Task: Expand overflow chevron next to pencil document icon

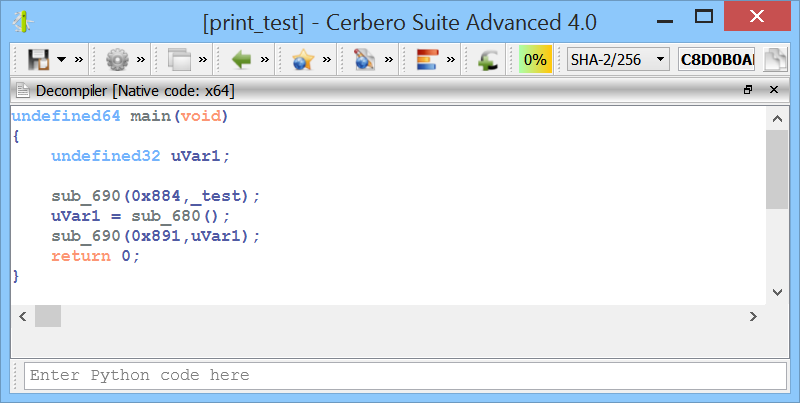Action: [x=389, y=60]
